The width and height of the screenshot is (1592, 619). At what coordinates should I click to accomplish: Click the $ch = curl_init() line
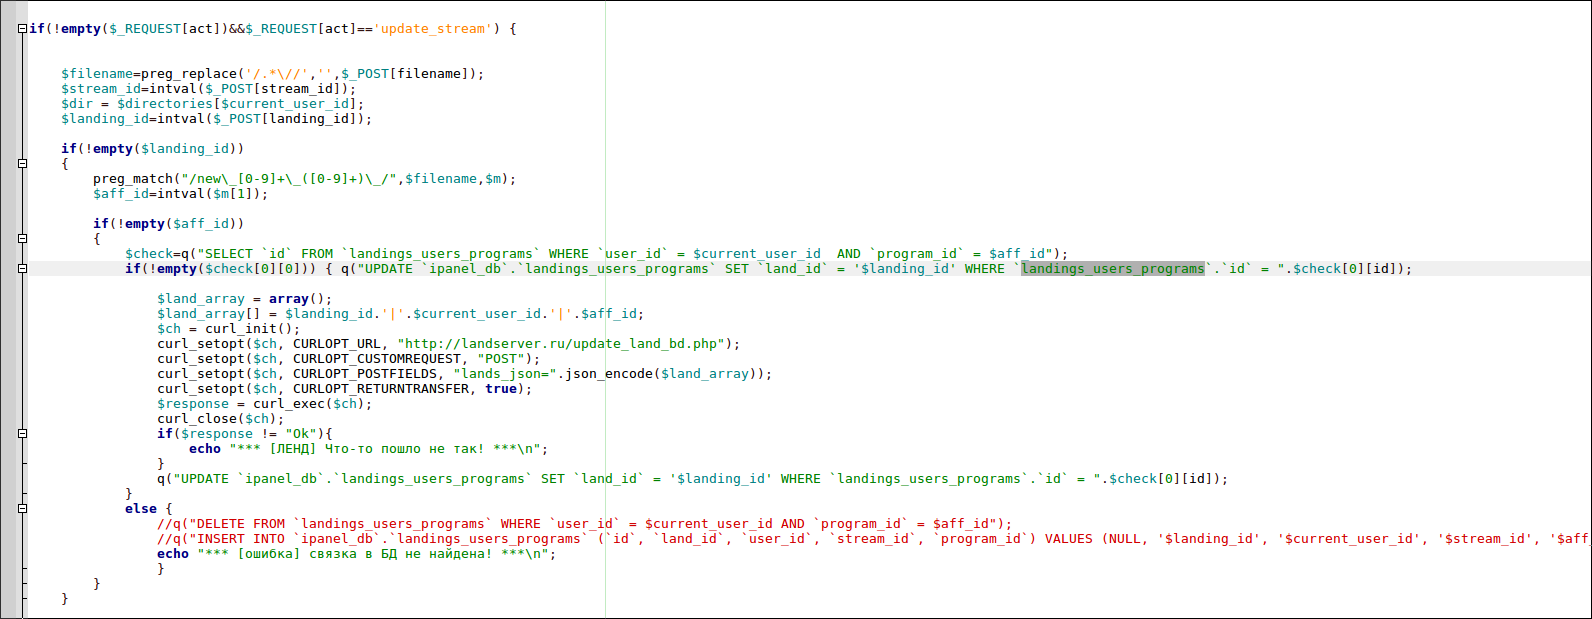(x=228, y=329)
